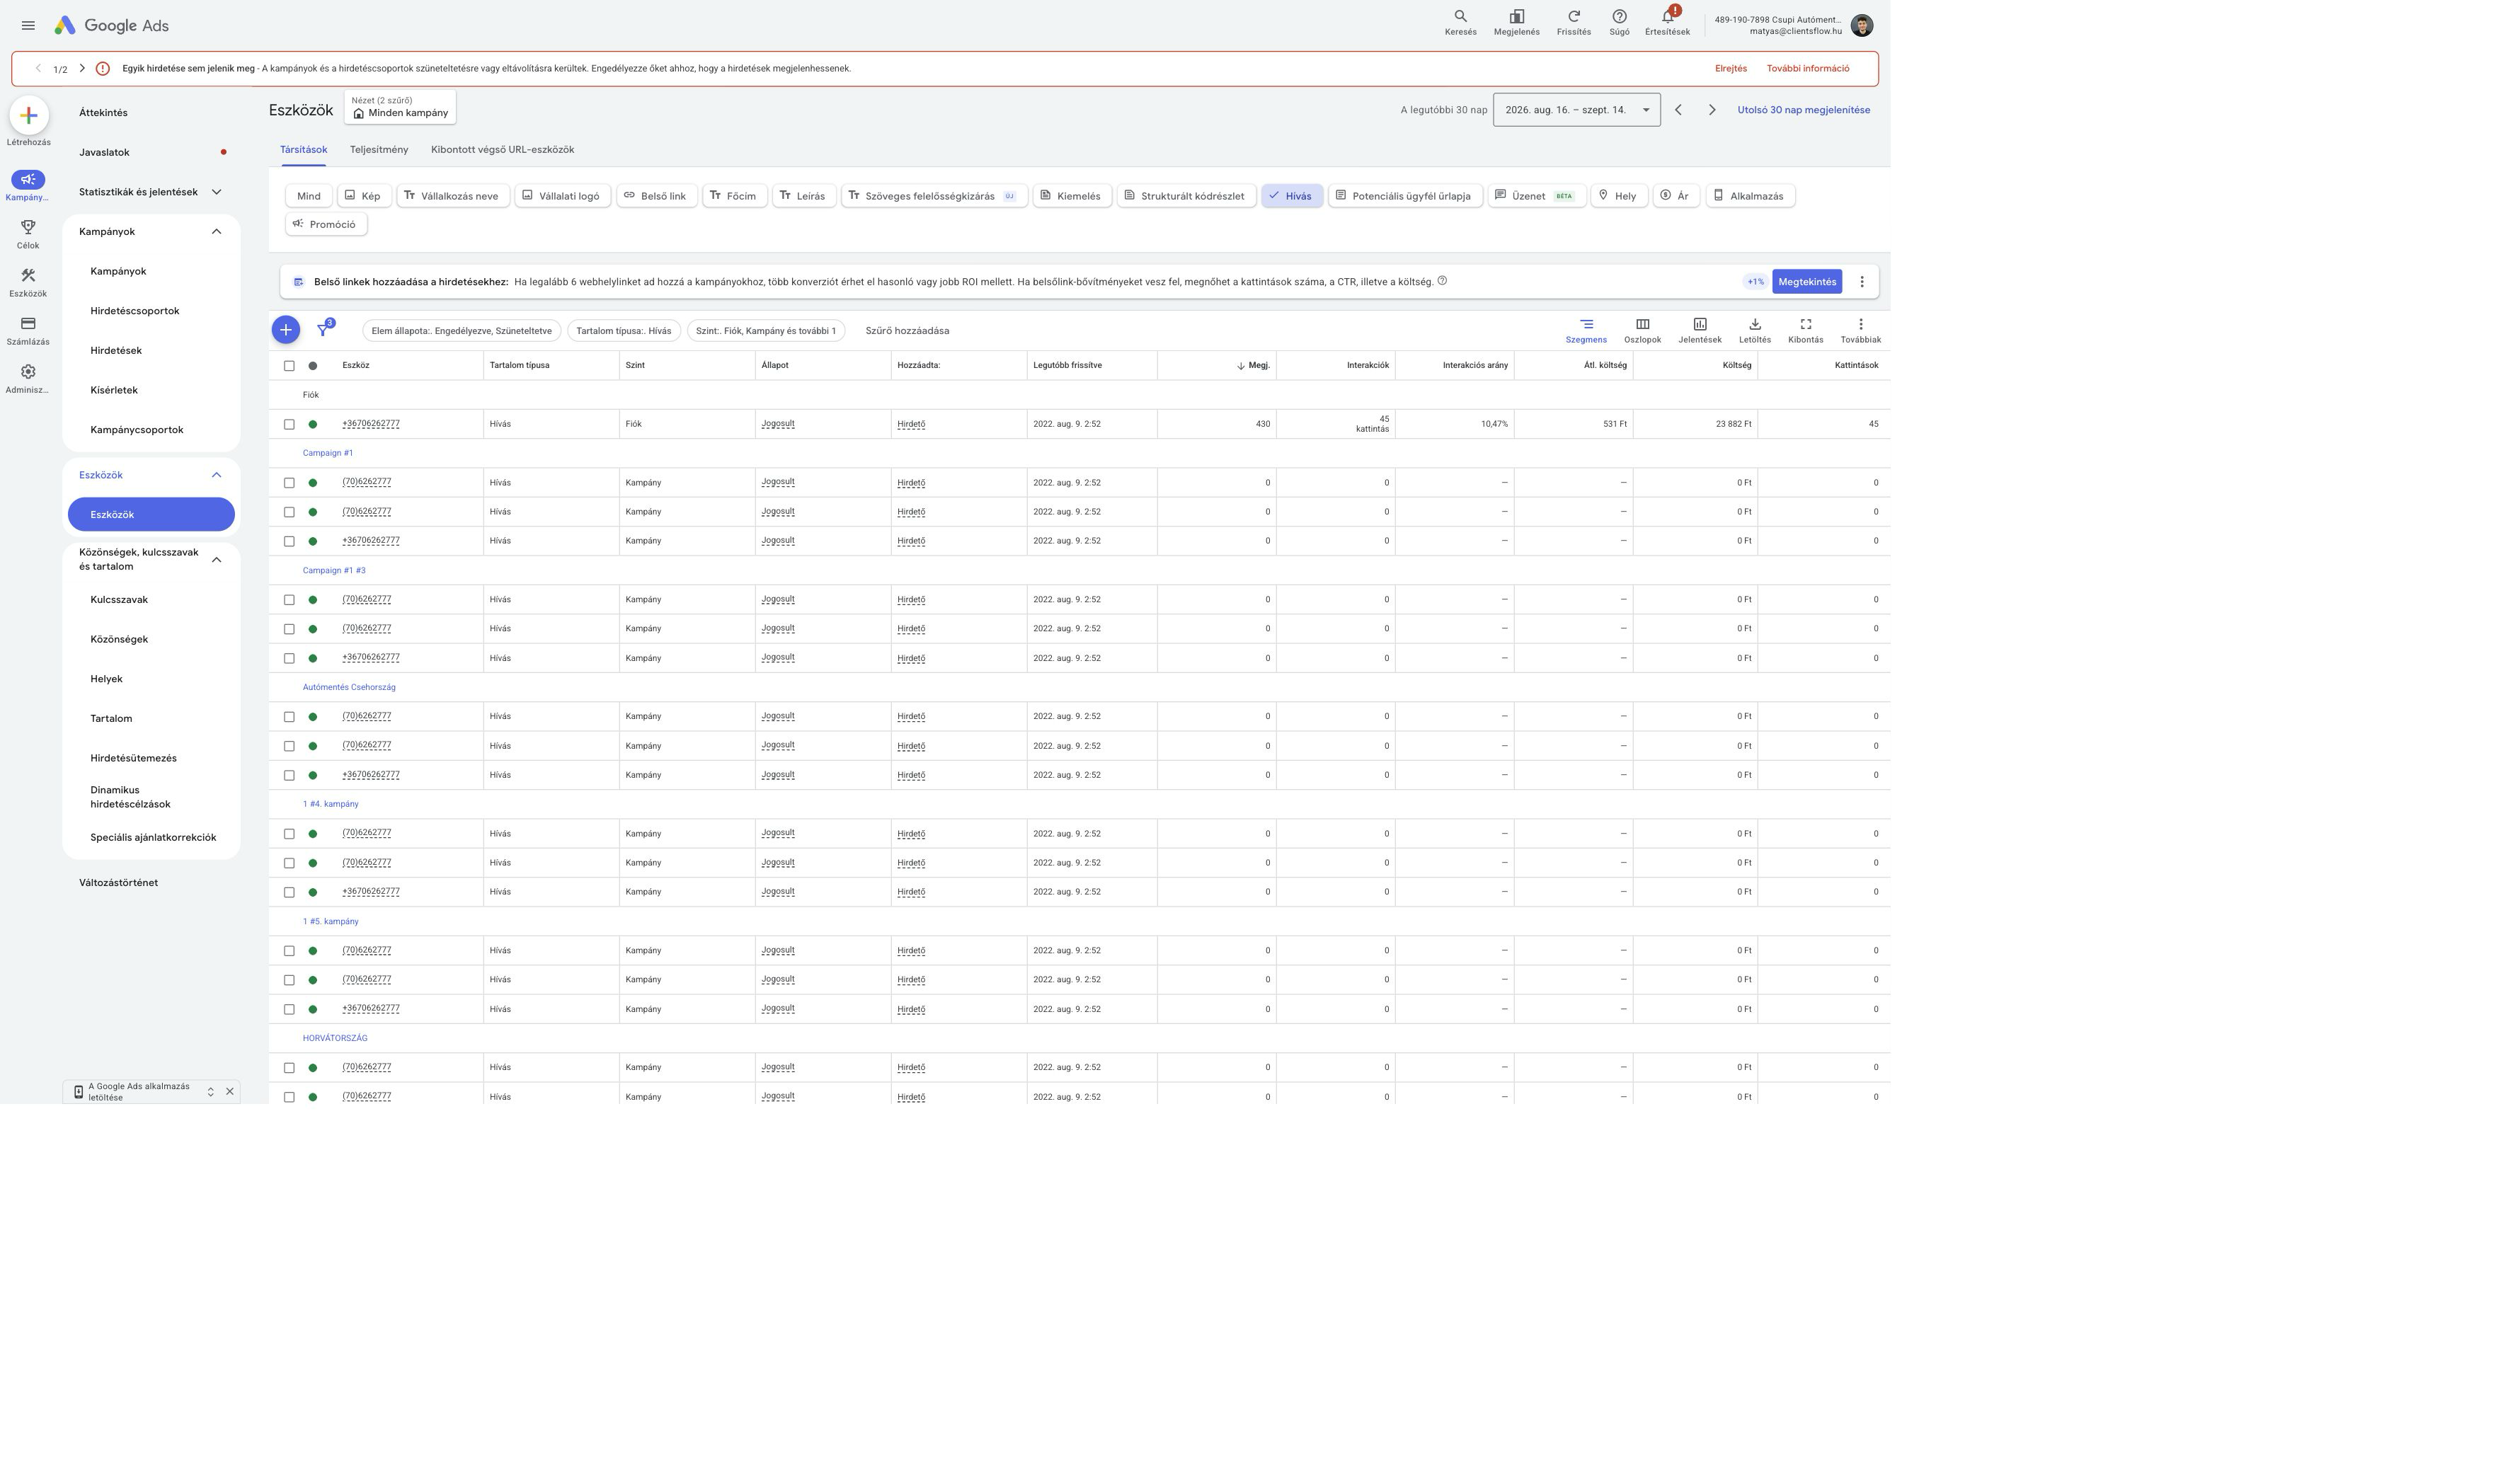This screenshot has width=2520, height=1472.
Task: Collapse the Eszközök sidebar section
Action: tap(216, 475)
